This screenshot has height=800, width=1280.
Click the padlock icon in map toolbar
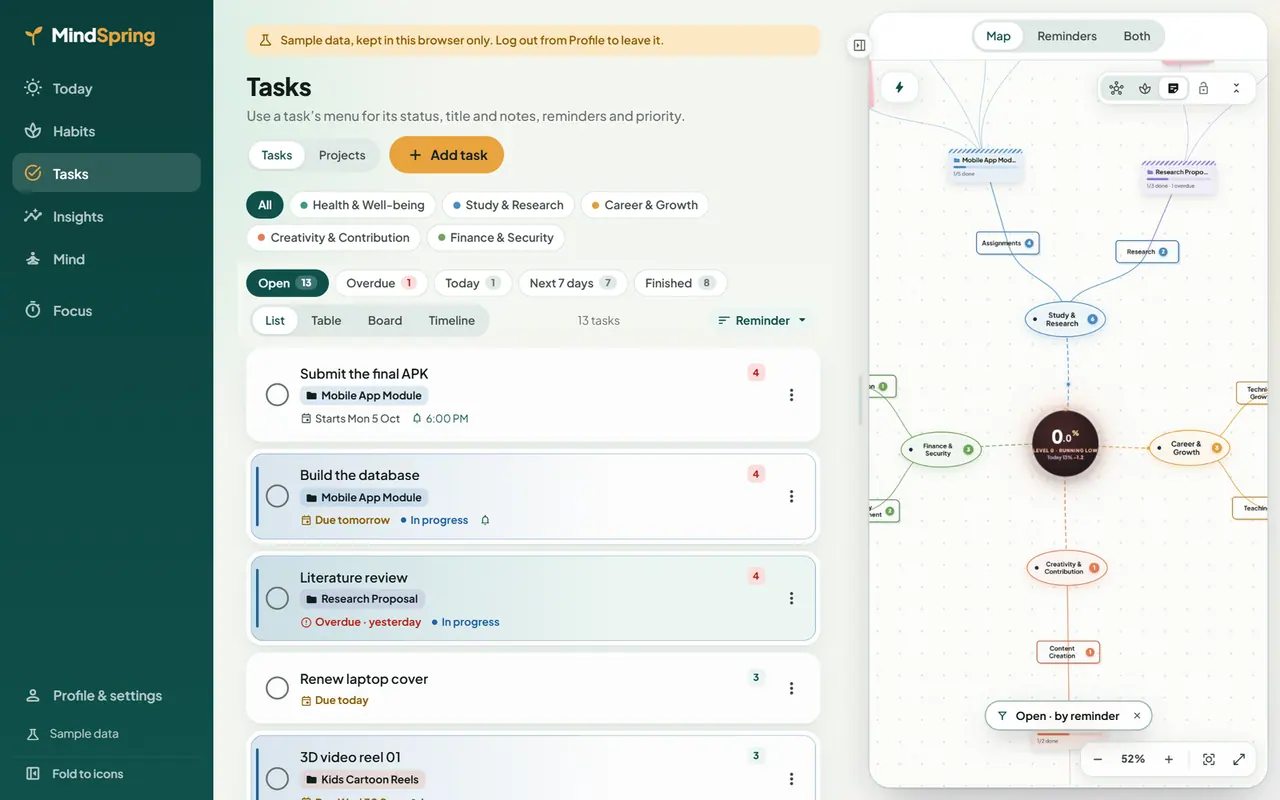click(1203, 88)
